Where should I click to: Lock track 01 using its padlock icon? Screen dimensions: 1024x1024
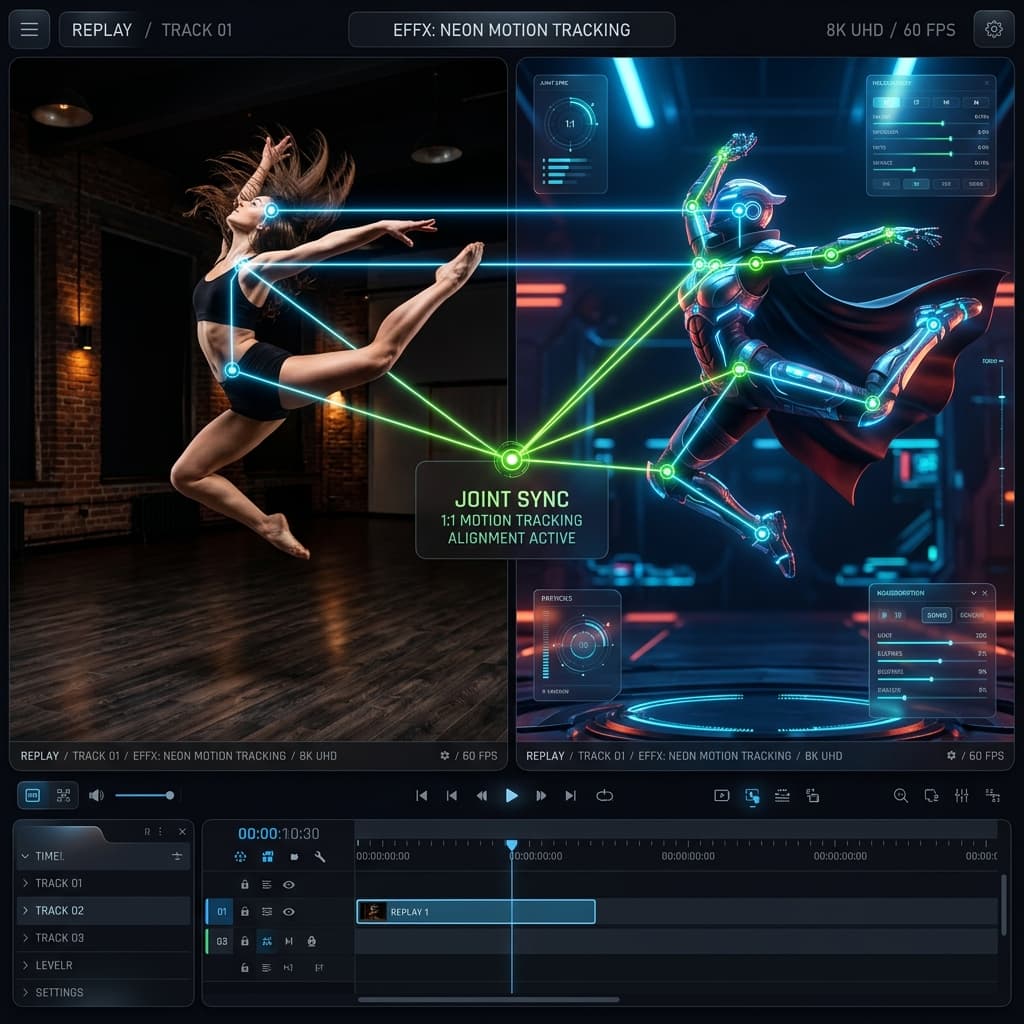tap(245, 911)
